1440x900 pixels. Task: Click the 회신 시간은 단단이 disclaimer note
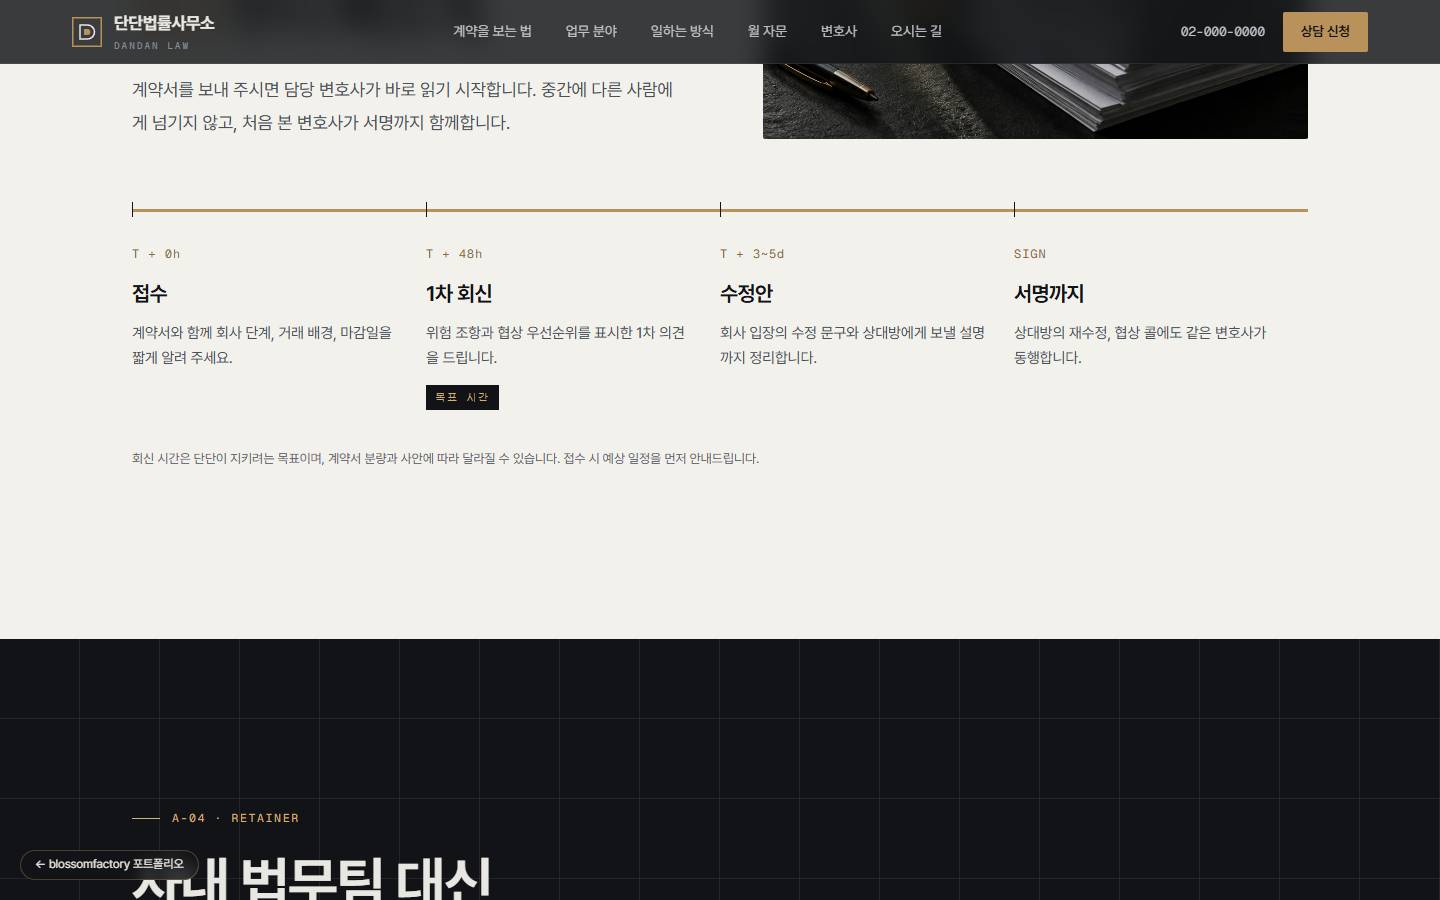coord(445,458)
